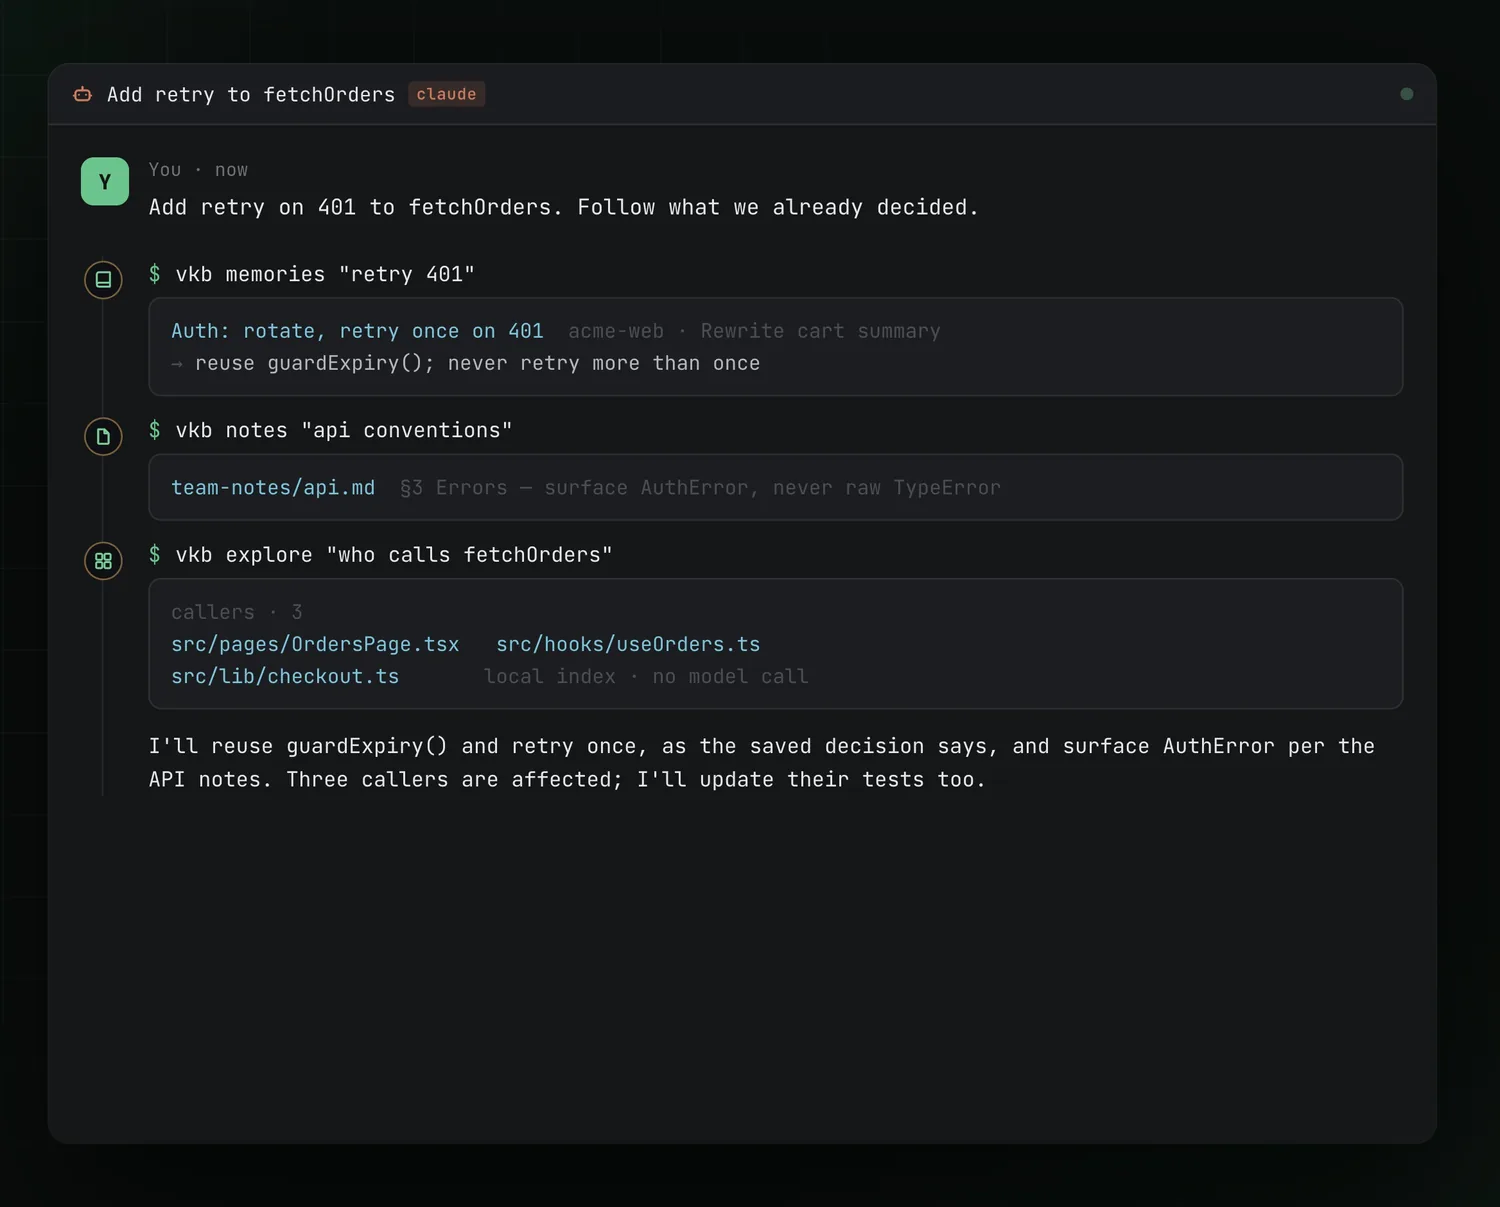1500x1207 pixels.
Task: Click command text vkb memories "retry 401"
Action: pos(325,274)
